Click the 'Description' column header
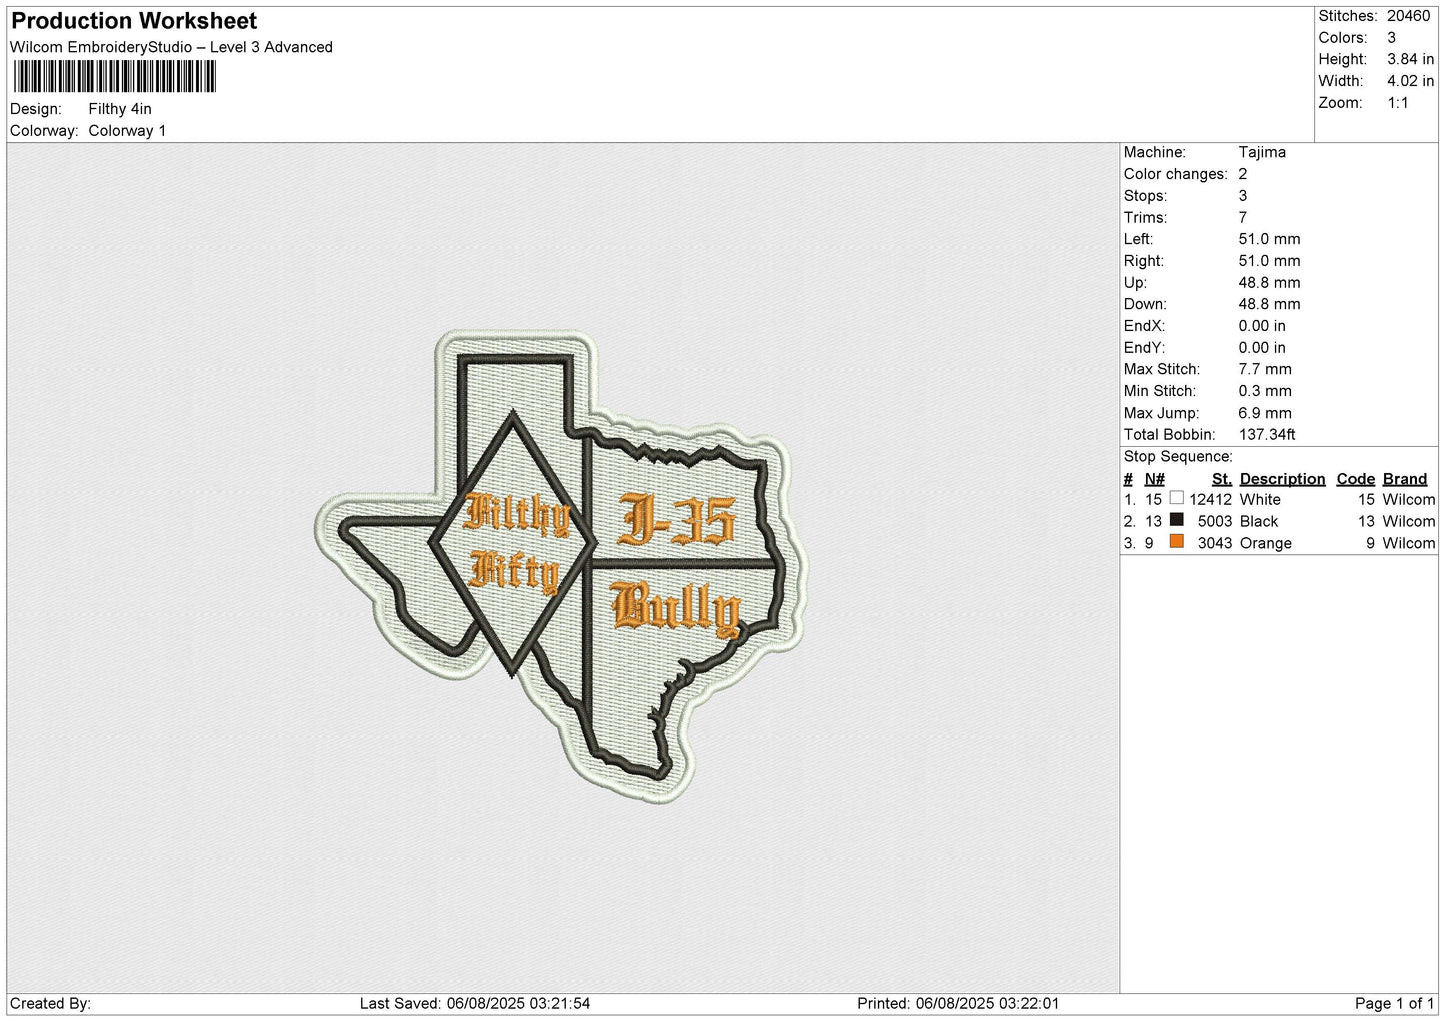Image resolution: width=1445 pixels, height=1021 pixels. tap(1282, 479)
